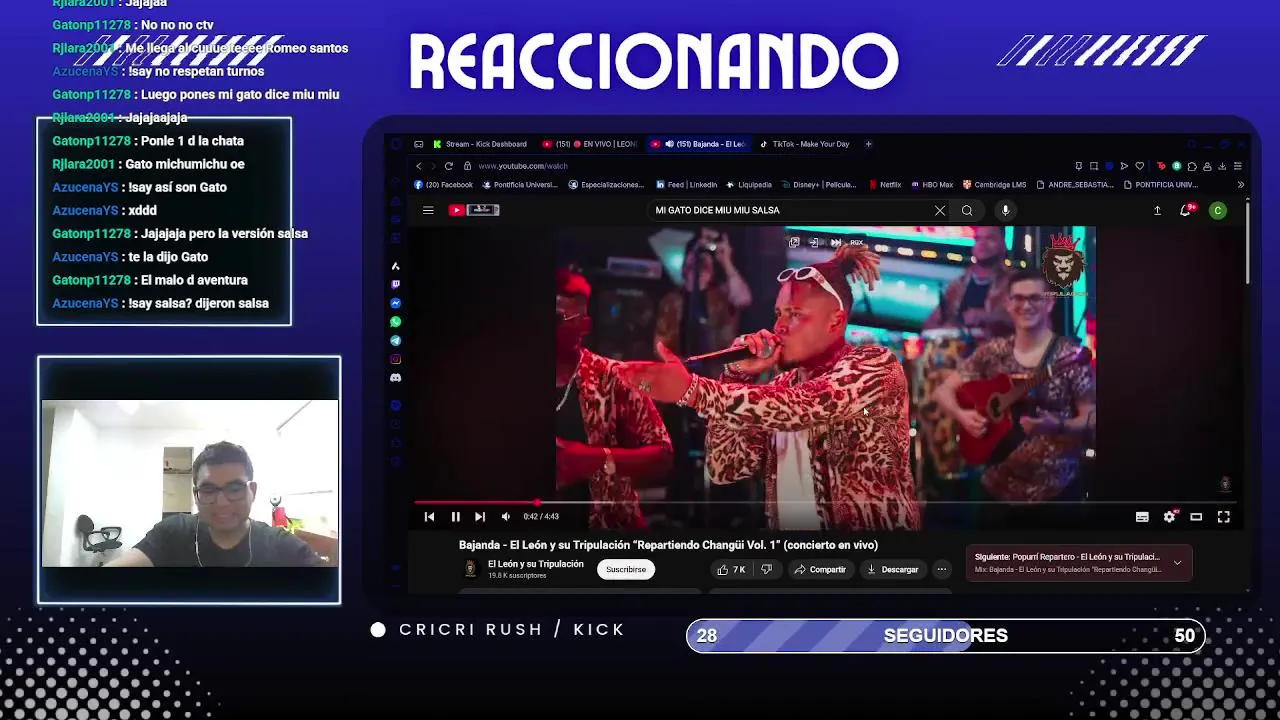Viewport: 1280px width, 720px height.
Task: Open a new browser tab
Action: coord(868,144)
